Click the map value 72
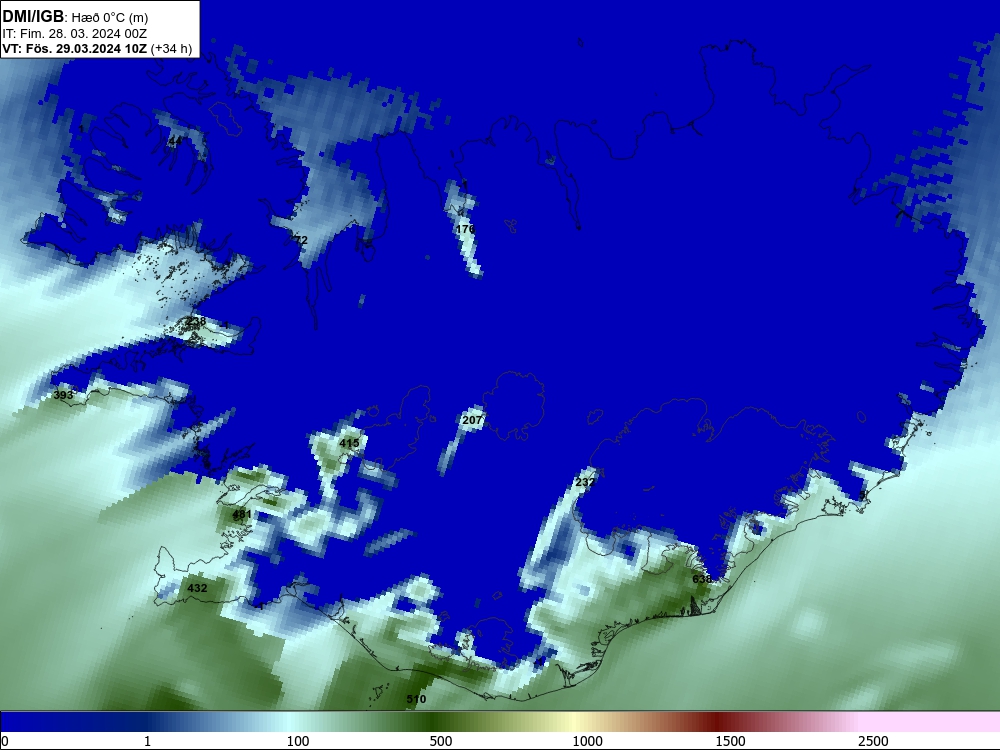The width and height of the screenshot is (1000, 750). 301,240
